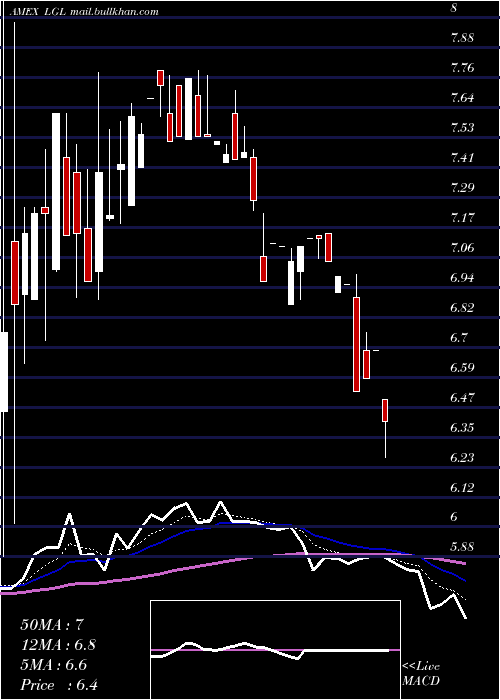Click the 7.41 price axis label

pos(462,158)
